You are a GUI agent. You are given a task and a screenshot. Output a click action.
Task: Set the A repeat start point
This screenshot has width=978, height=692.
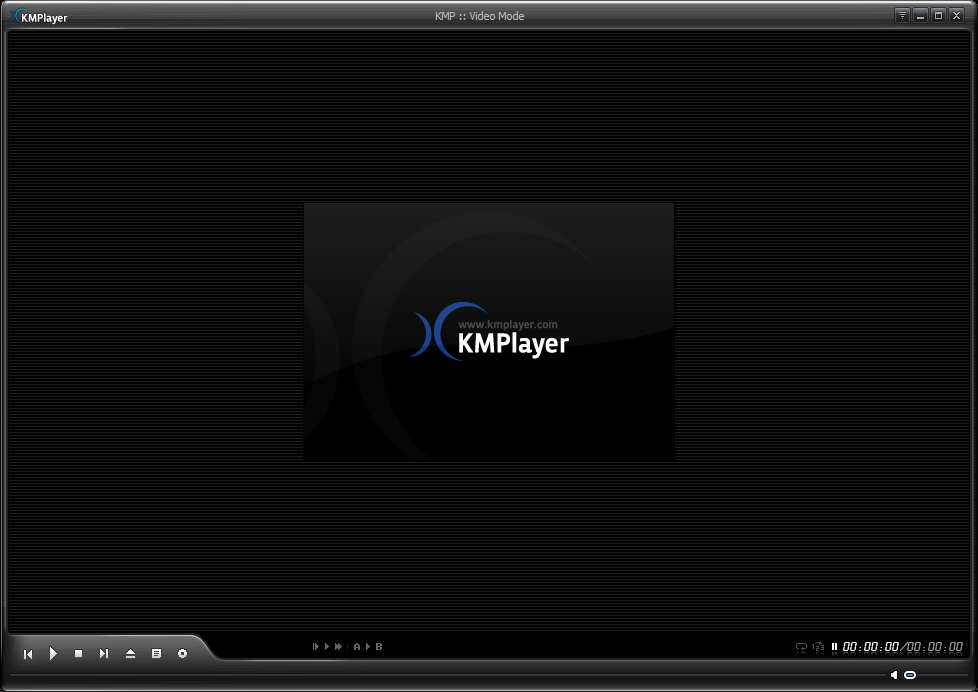(357, 647)
